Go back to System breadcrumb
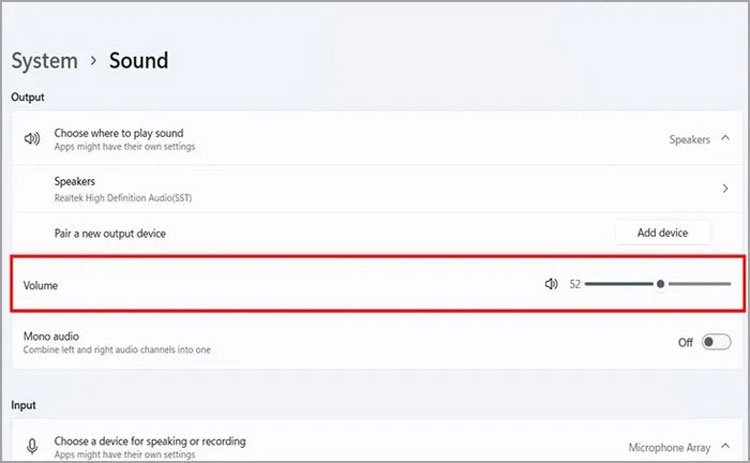Image resolution: width=750 pixels, height=463 pixels. click(x=44, y=61)
